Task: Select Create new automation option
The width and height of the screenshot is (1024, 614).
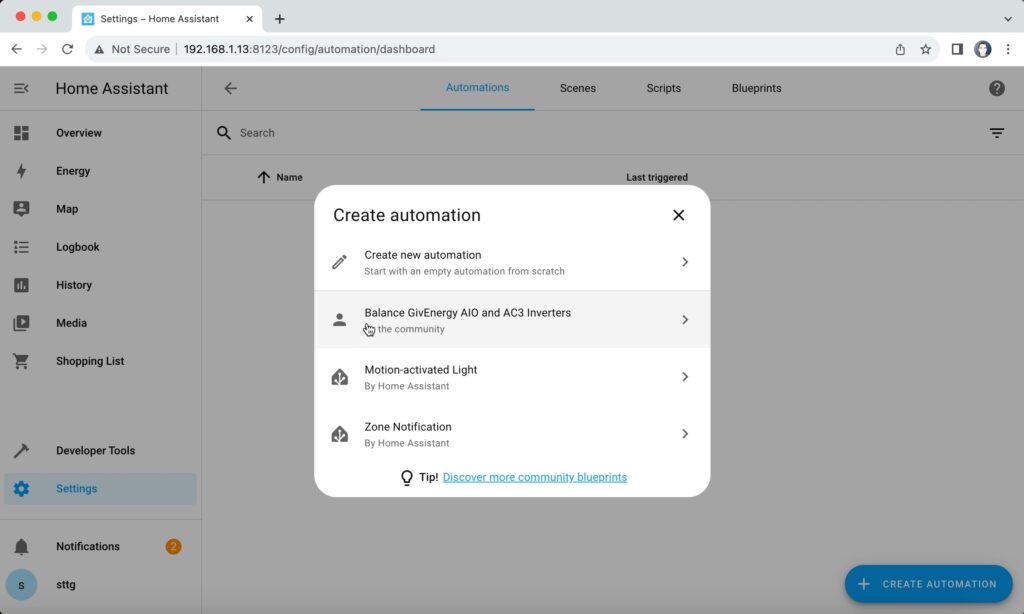Action: pyautogui.click(x=512, y=262)
